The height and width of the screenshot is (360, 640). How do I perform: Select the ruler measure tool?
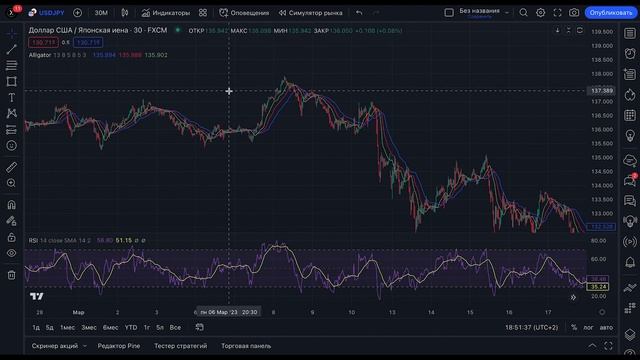11,167
